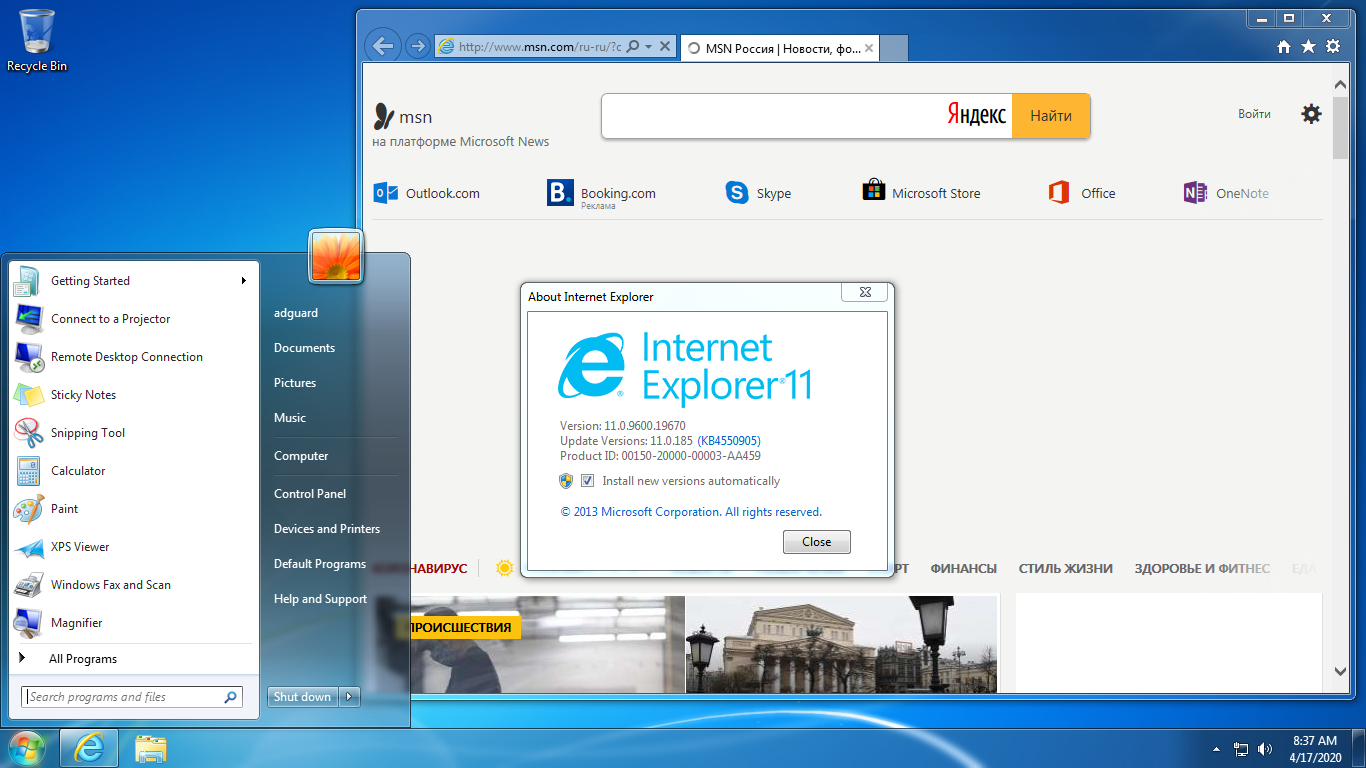Click the Shut down button

pos(303,697)
